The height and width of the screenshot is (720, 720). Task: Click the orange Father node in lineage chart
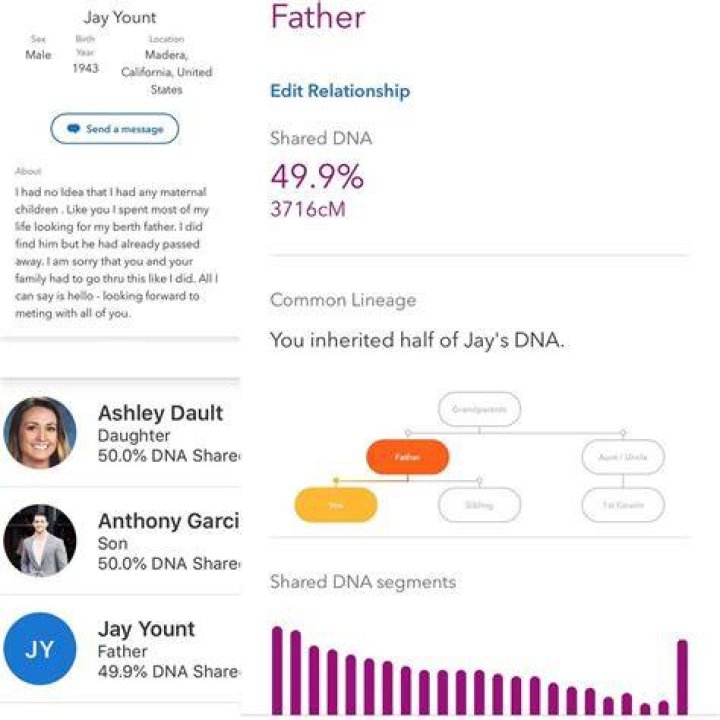(407, 457)
